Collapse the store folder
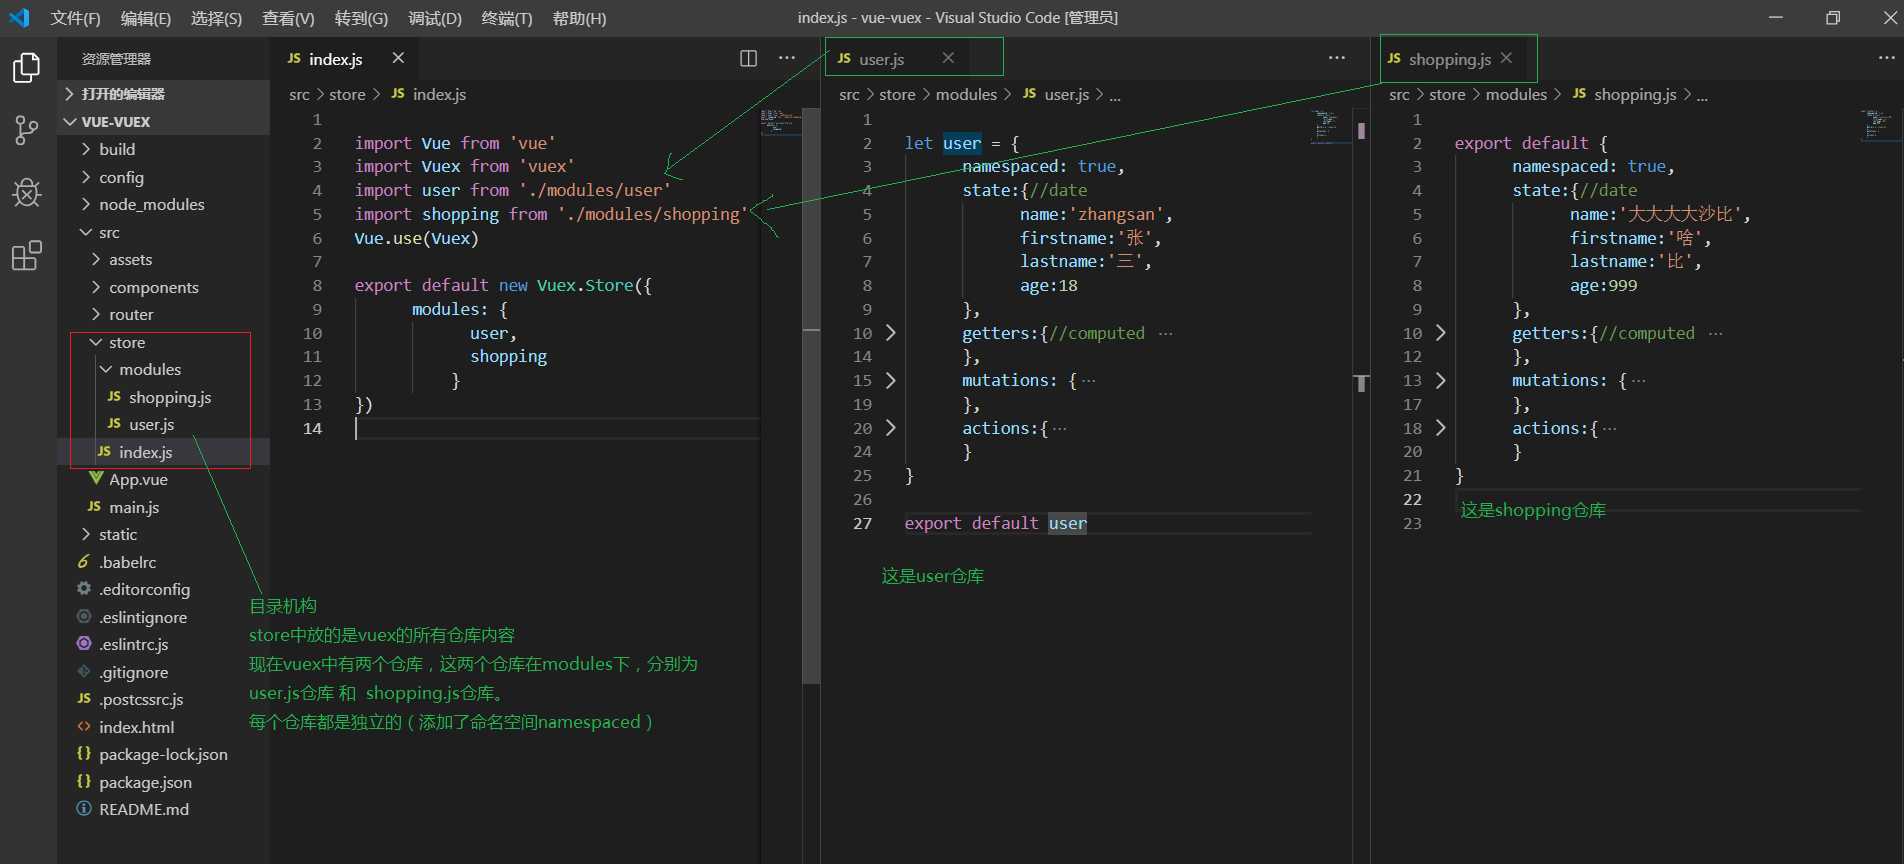The width and height of the screenshot is (1904, 864). [x=164, y=342]
